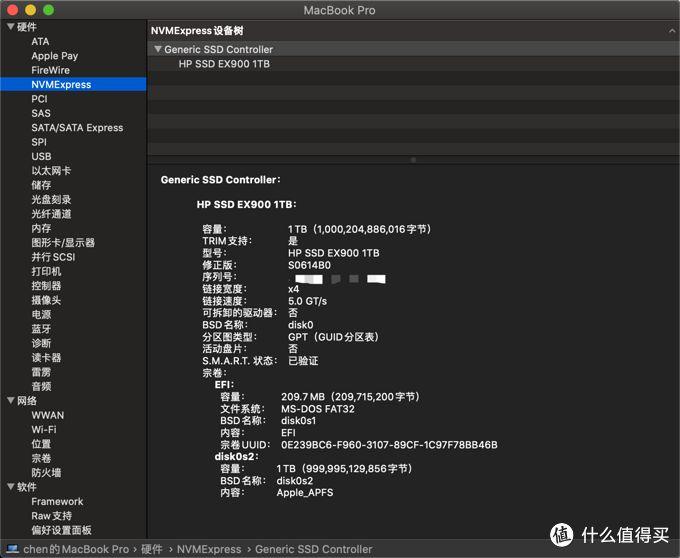Click chen的MacBook Pro in path bar
This screenshot has height=558, width=680.
[76, 549]
